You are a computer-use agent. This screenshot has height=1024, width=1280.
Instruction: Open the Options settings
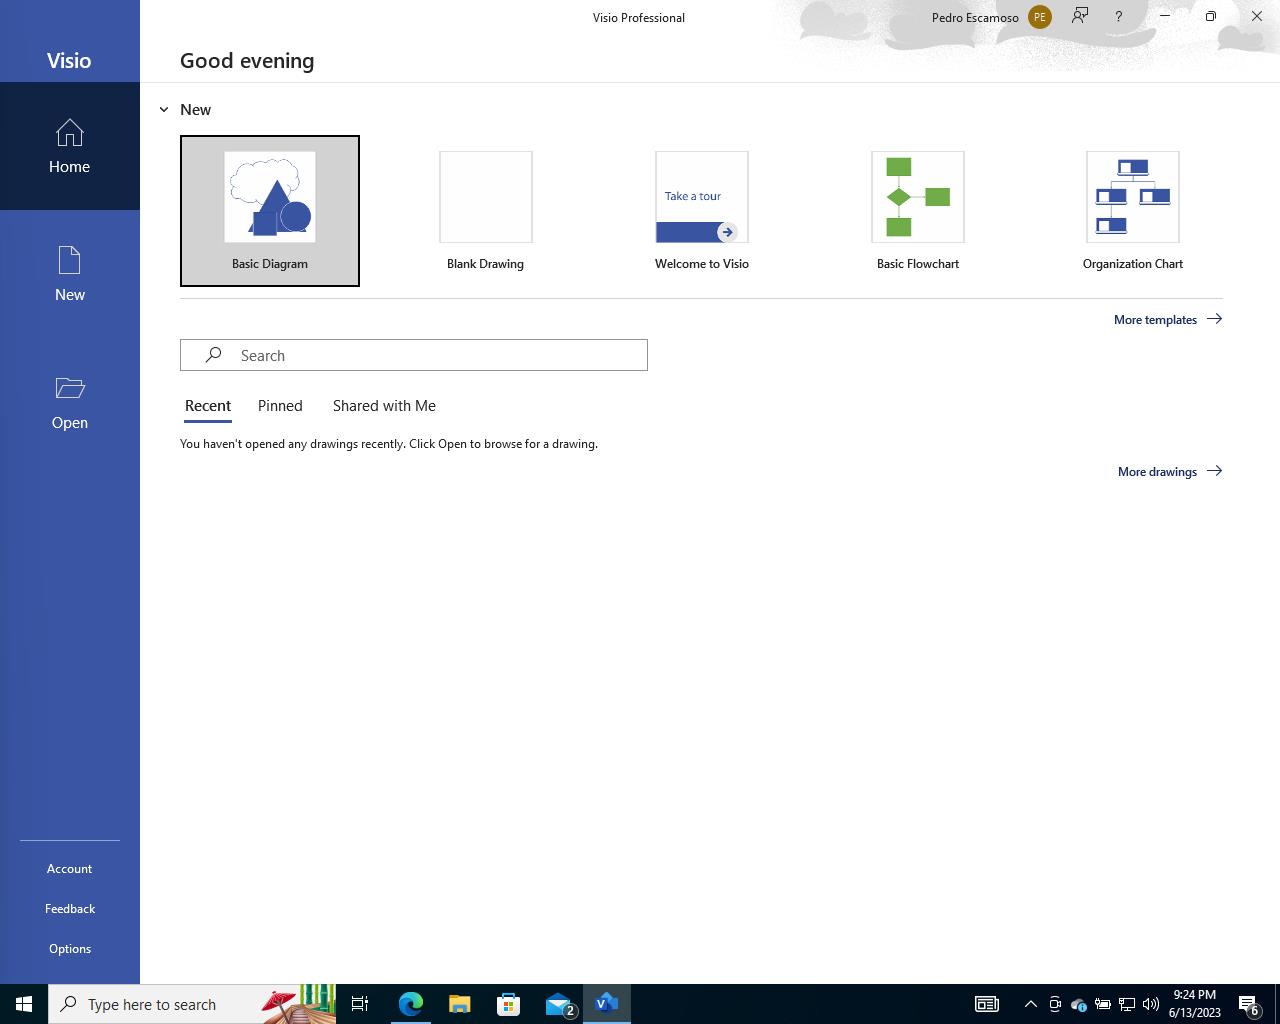click(70, 949)
